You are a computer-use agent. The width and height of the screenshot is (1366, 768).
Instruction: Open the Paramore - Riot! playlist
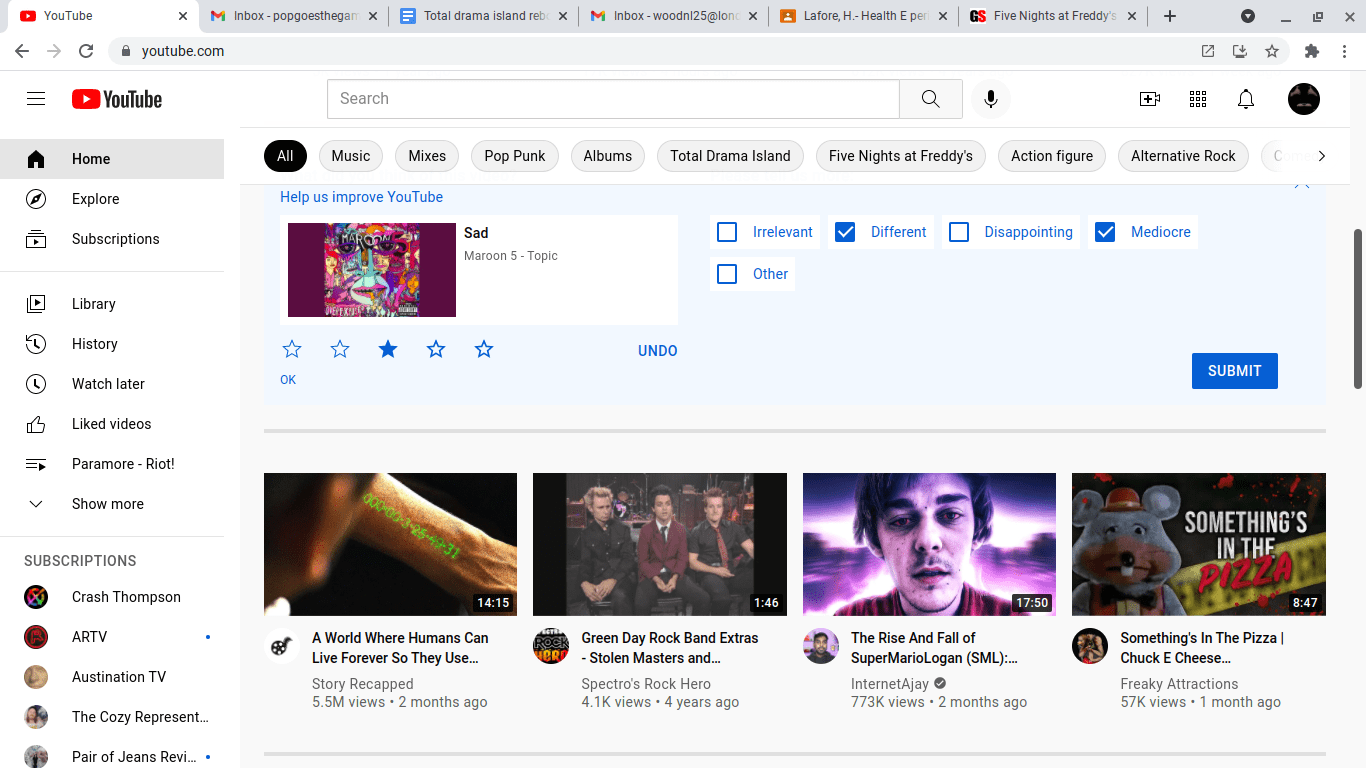(112, 464)
